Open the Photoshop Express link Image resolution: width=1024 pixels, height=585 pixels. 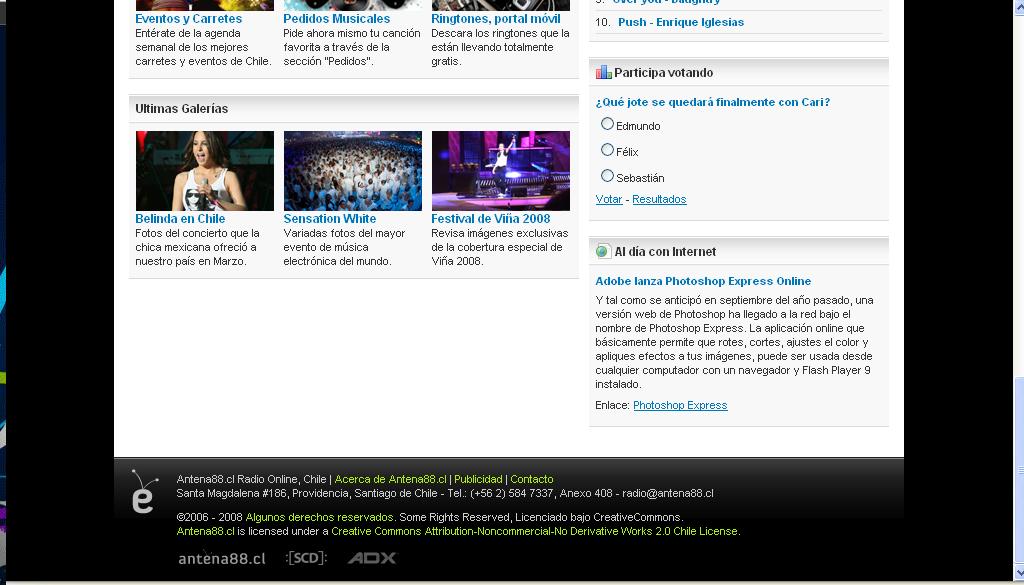680,405
